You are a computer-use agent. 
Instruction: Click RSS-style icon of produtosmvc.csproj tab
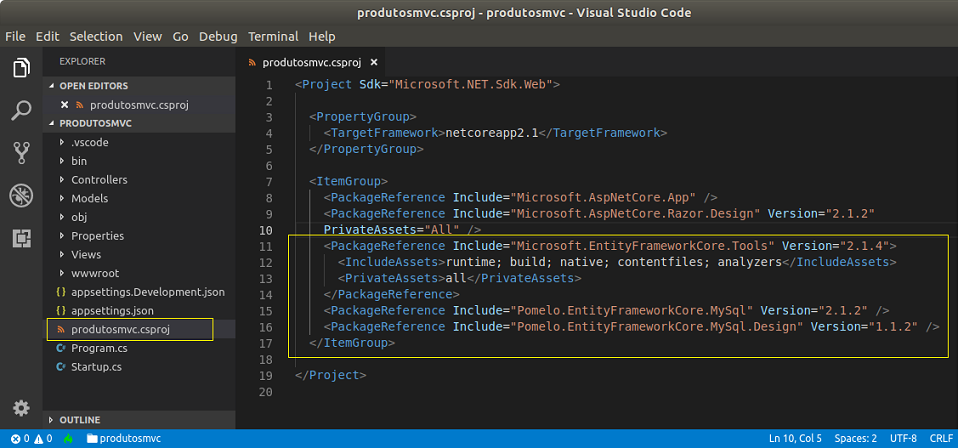(251, 62)
